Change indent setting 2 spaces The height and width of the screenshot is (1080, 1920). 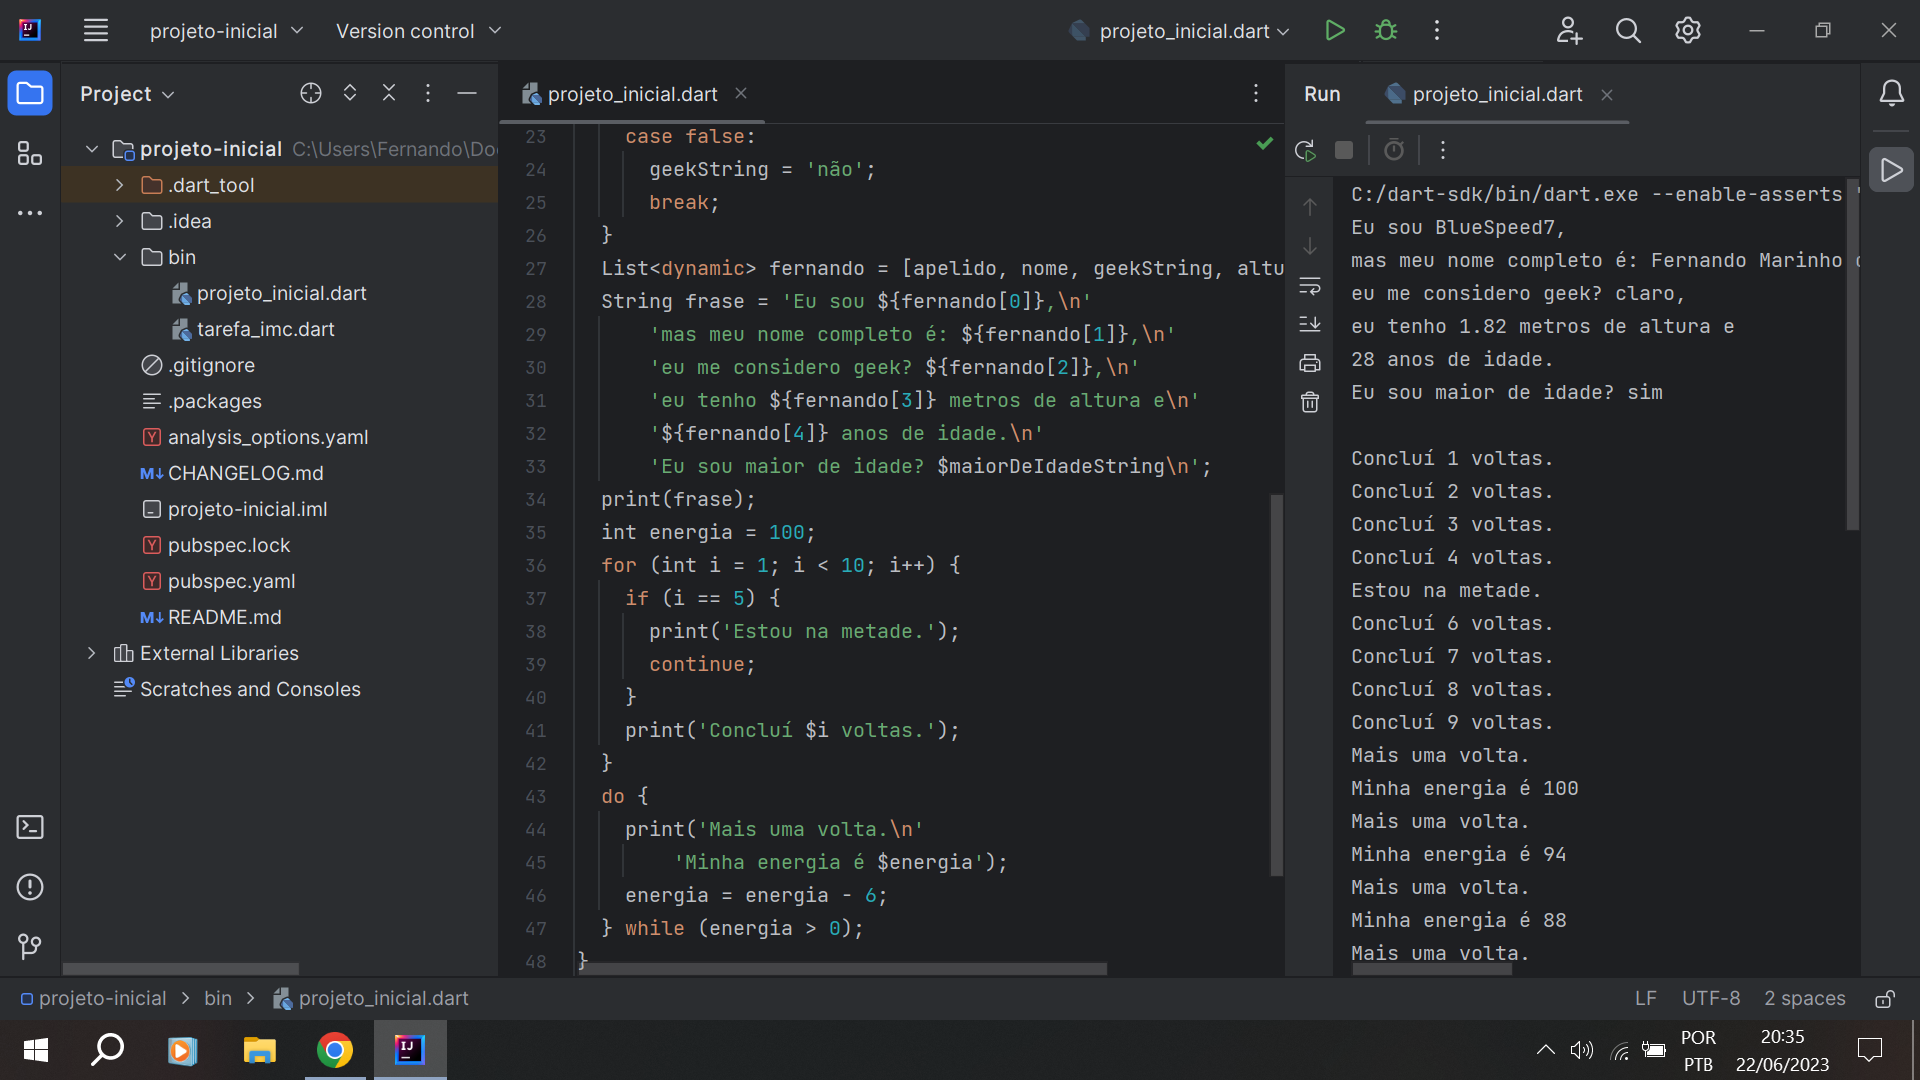click(x=1805, y=998)
